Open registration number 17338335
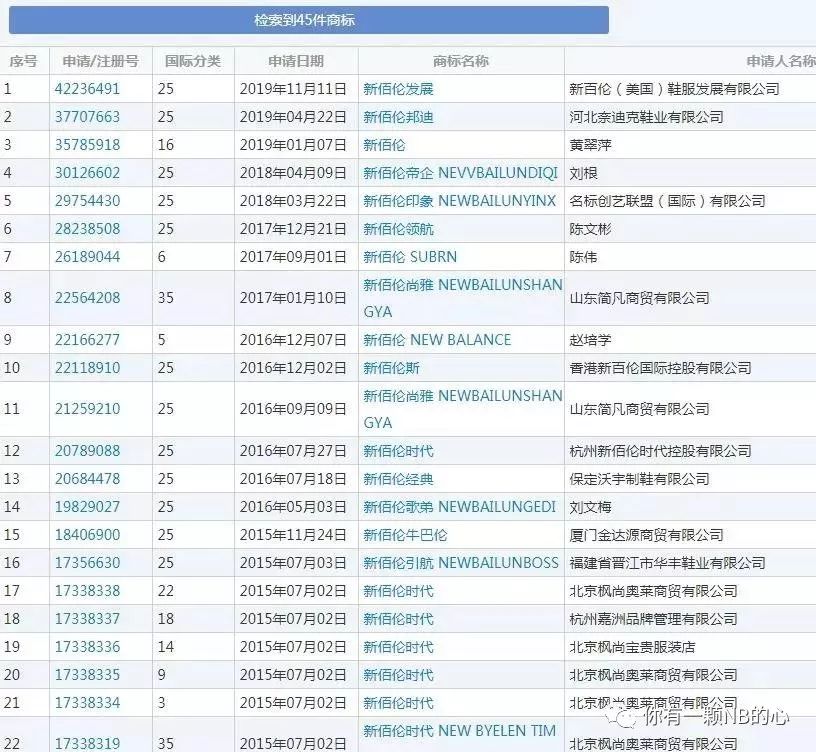 click(87, 675)
